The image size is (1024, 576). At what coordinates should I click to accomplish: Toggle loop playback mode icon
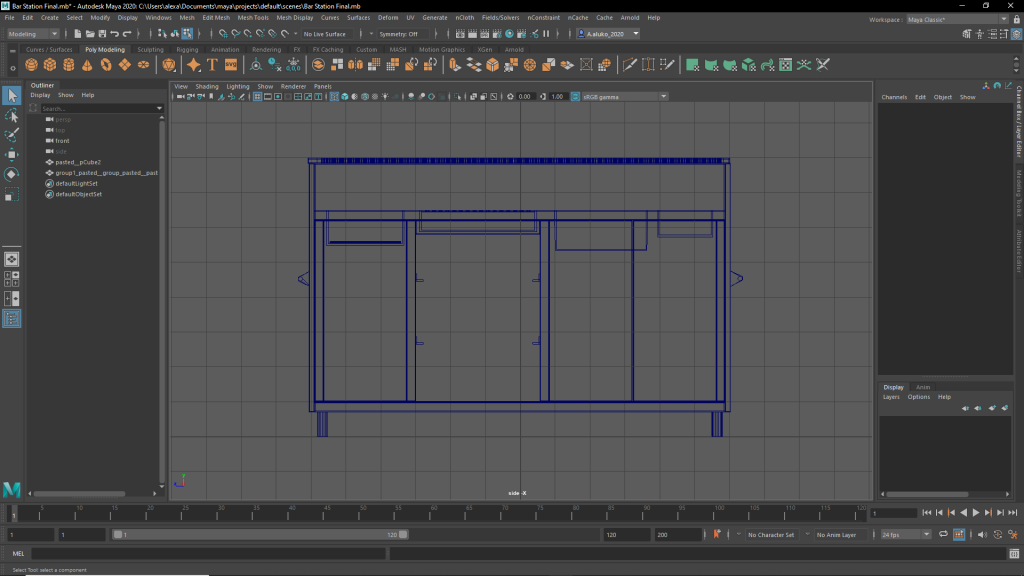(945, 535)
